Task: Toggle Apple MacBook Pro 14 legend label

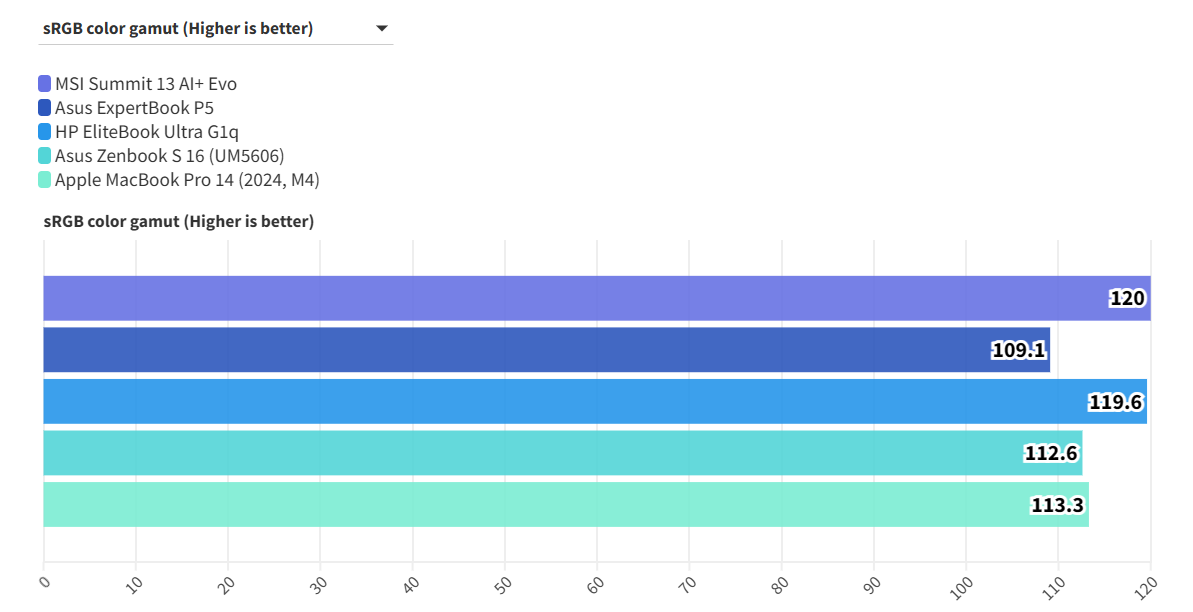Action: click(x=187, y=180)
